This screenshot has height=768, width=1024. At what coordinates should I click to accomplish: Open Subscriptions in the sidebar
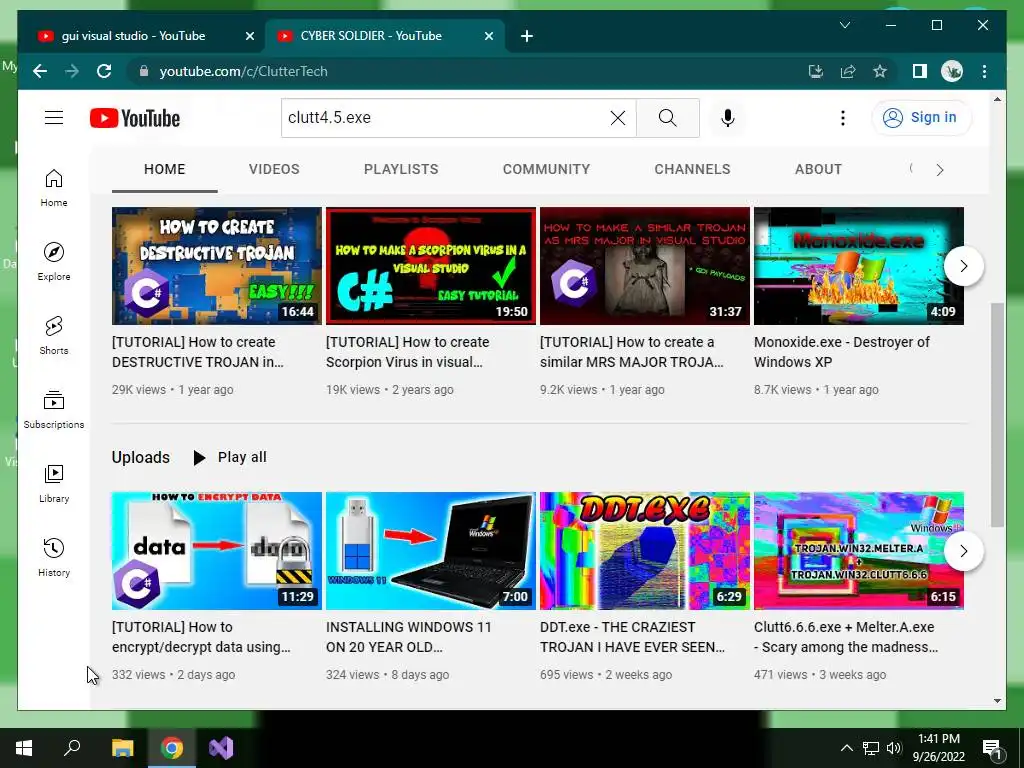54,409
